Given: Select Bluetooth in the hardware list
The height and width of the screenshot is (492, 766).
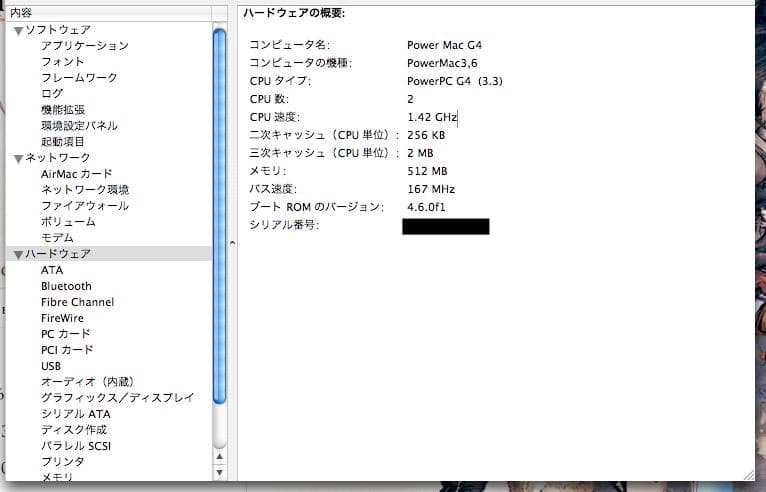Looking at the screenshot, I should (x=66, y=286).
